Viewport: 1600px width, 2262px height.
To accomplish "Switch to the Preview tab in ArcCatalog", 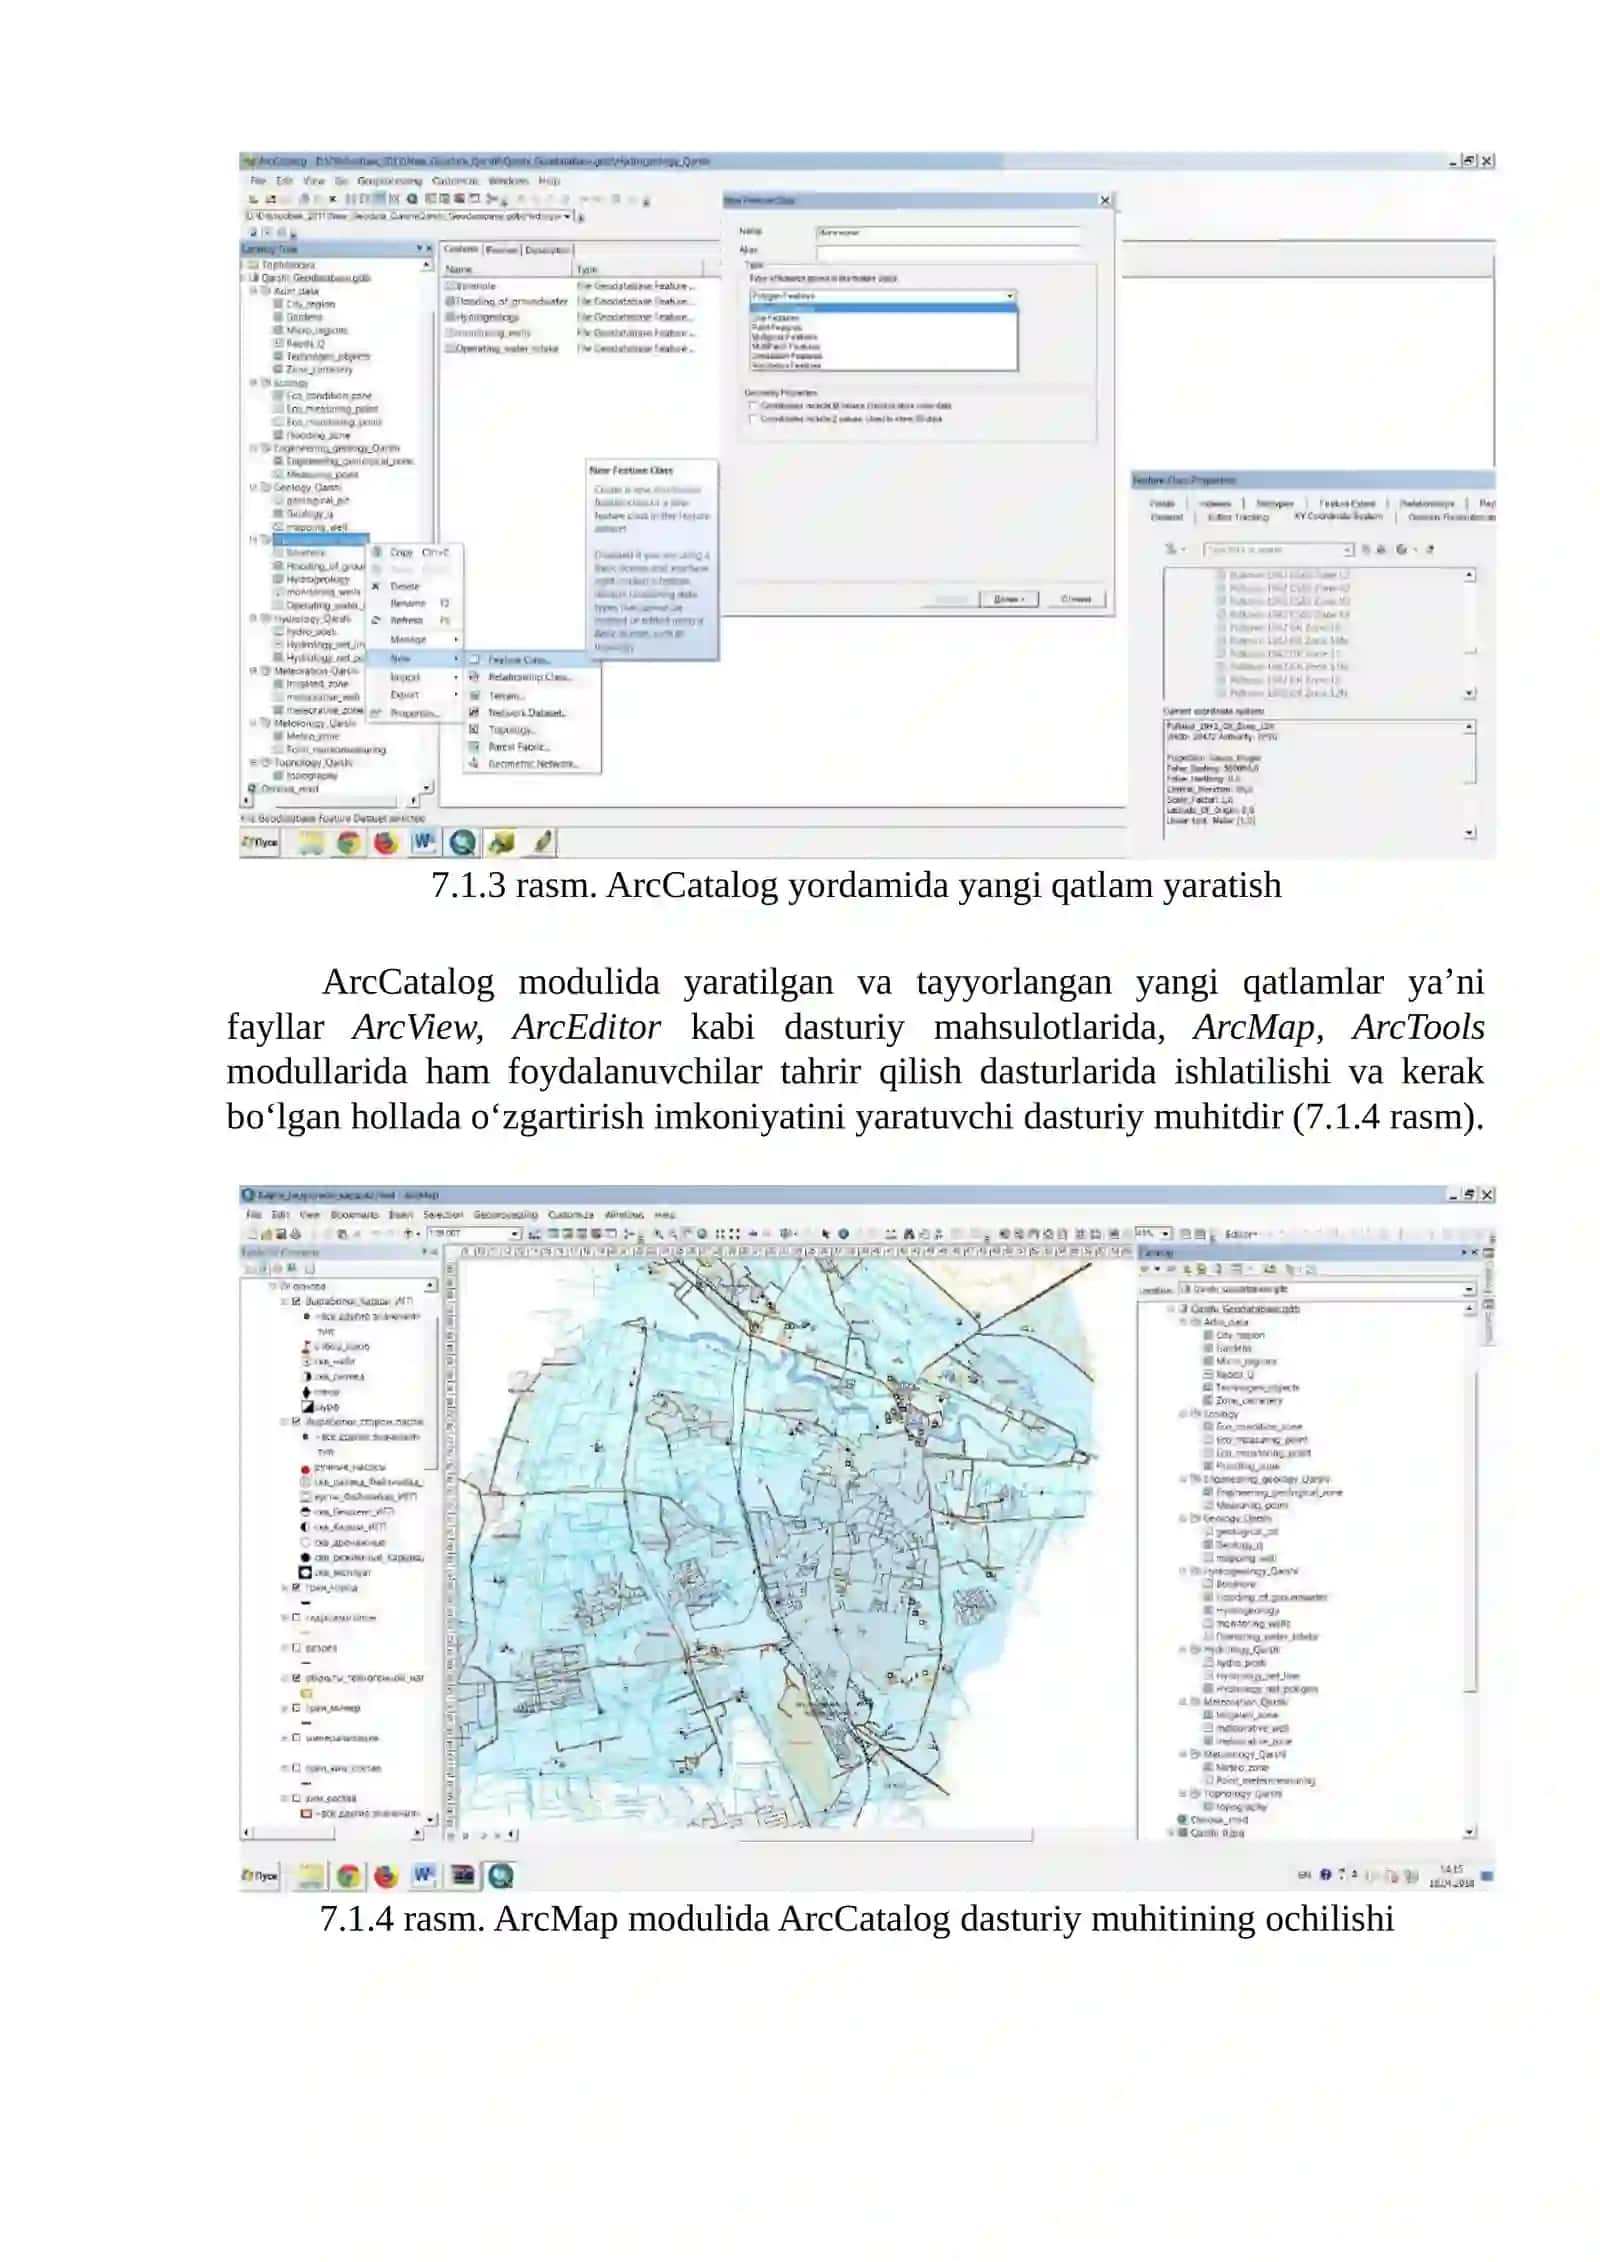I will click(x=502, y=250).
